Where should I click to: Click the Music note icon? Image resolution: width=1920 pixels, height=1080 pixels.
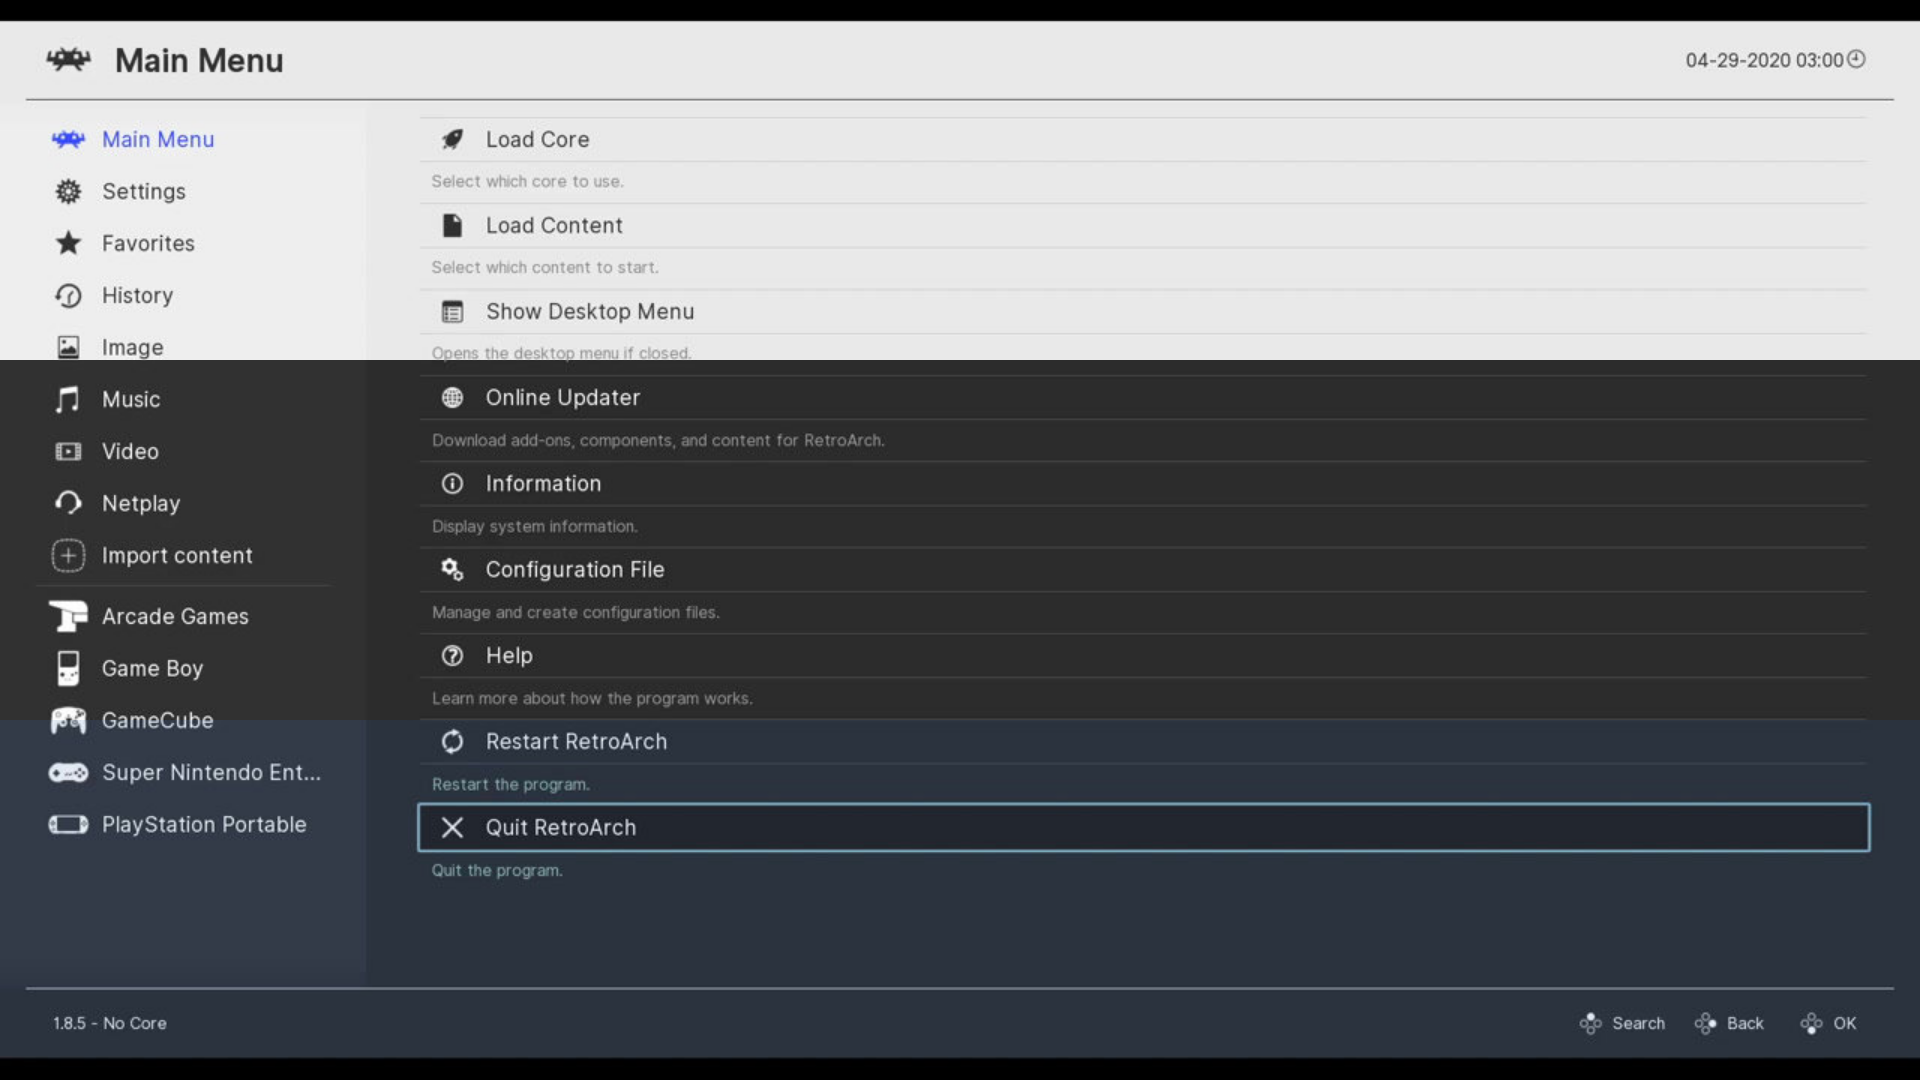point(68,400)
